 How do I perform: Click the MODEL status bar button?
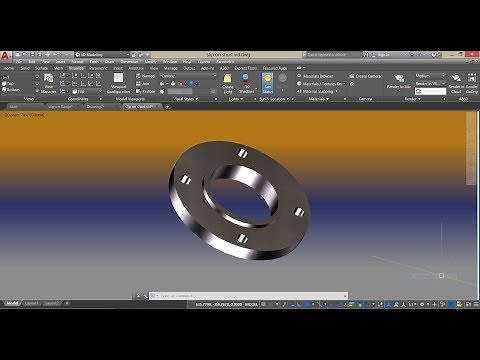coord(251,304)
